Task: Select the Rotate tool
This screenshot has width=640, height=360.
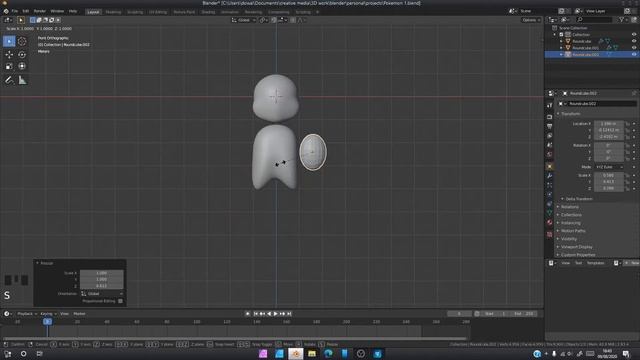Action: tap(22, 54)
